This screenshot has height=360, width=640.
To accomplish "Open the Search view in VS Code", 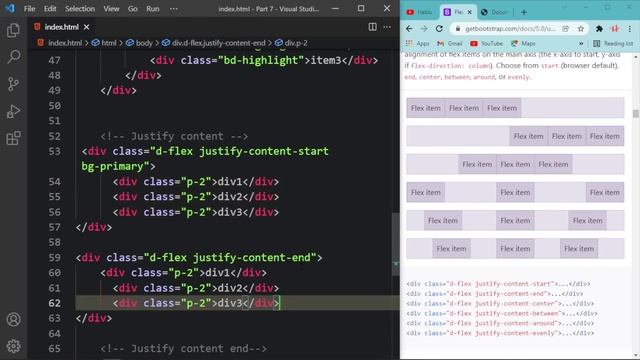I will point(13,57).
